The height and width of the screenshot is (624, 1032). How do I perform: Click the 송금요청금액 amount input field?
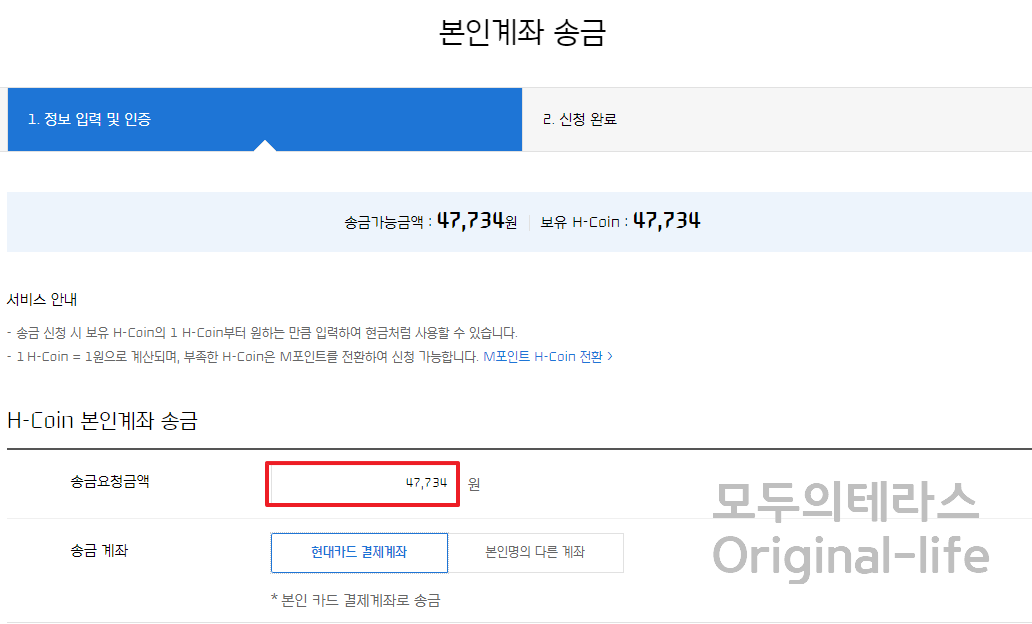(362, 484)
